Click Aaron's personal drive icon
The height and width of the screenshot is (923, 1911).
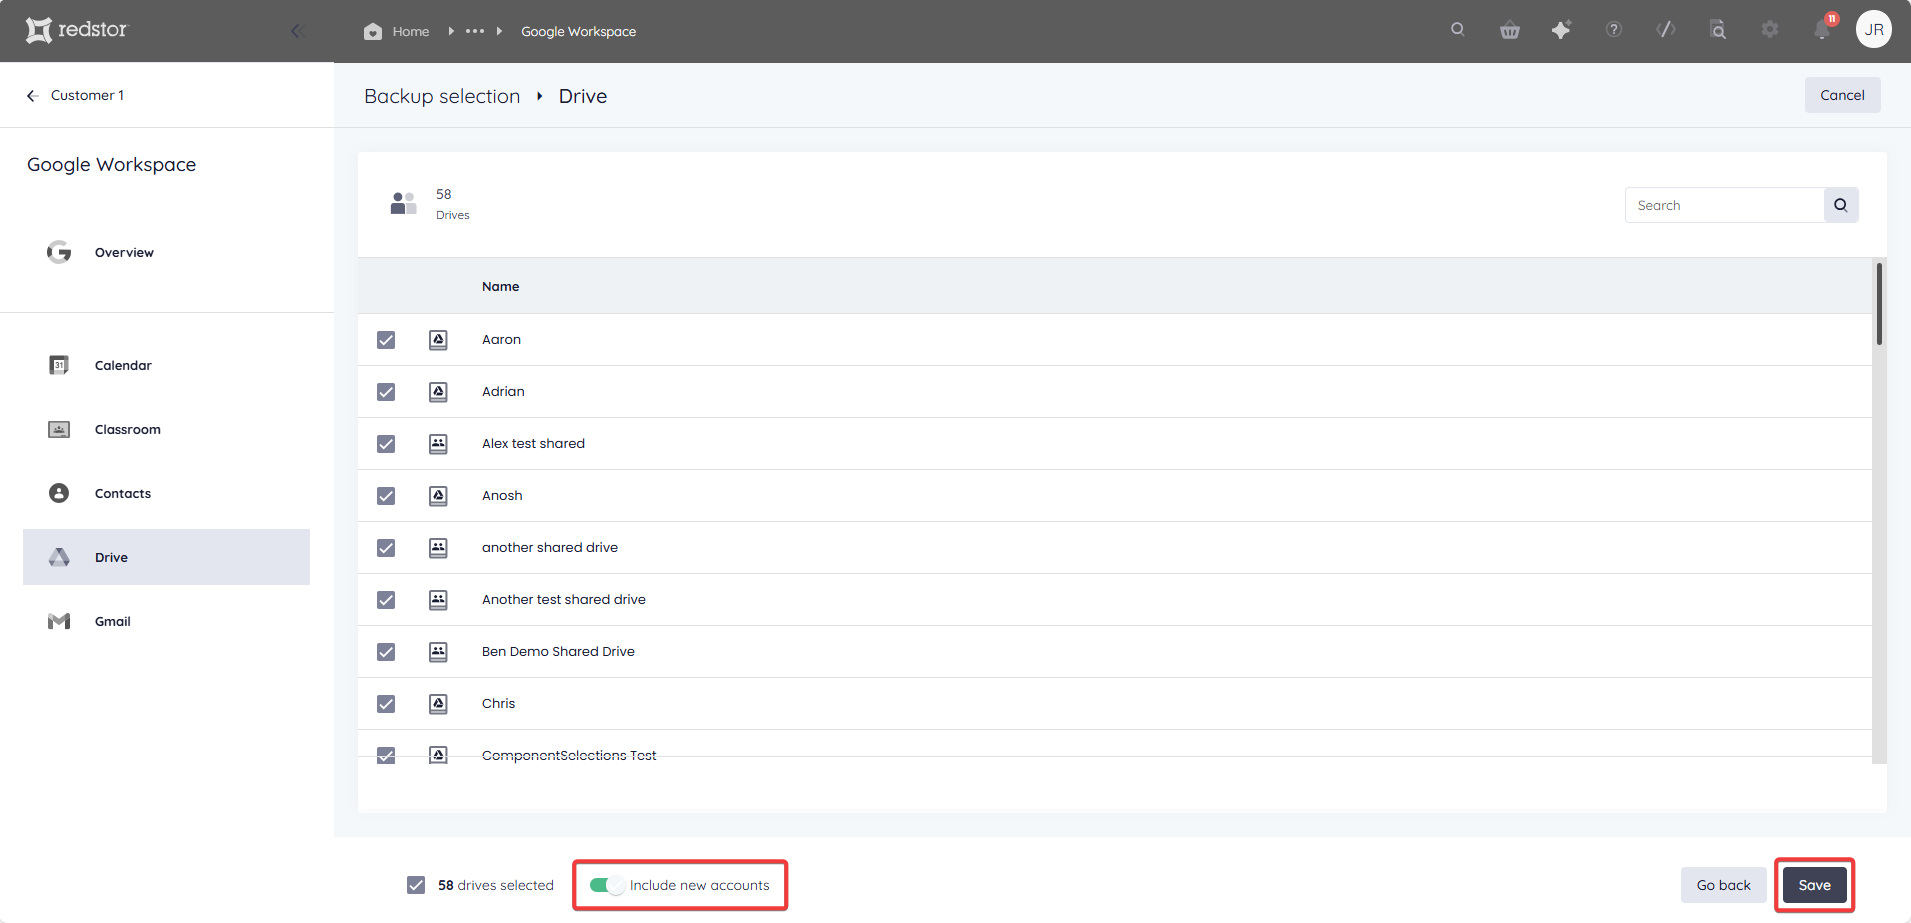click(x=438, y=340)
